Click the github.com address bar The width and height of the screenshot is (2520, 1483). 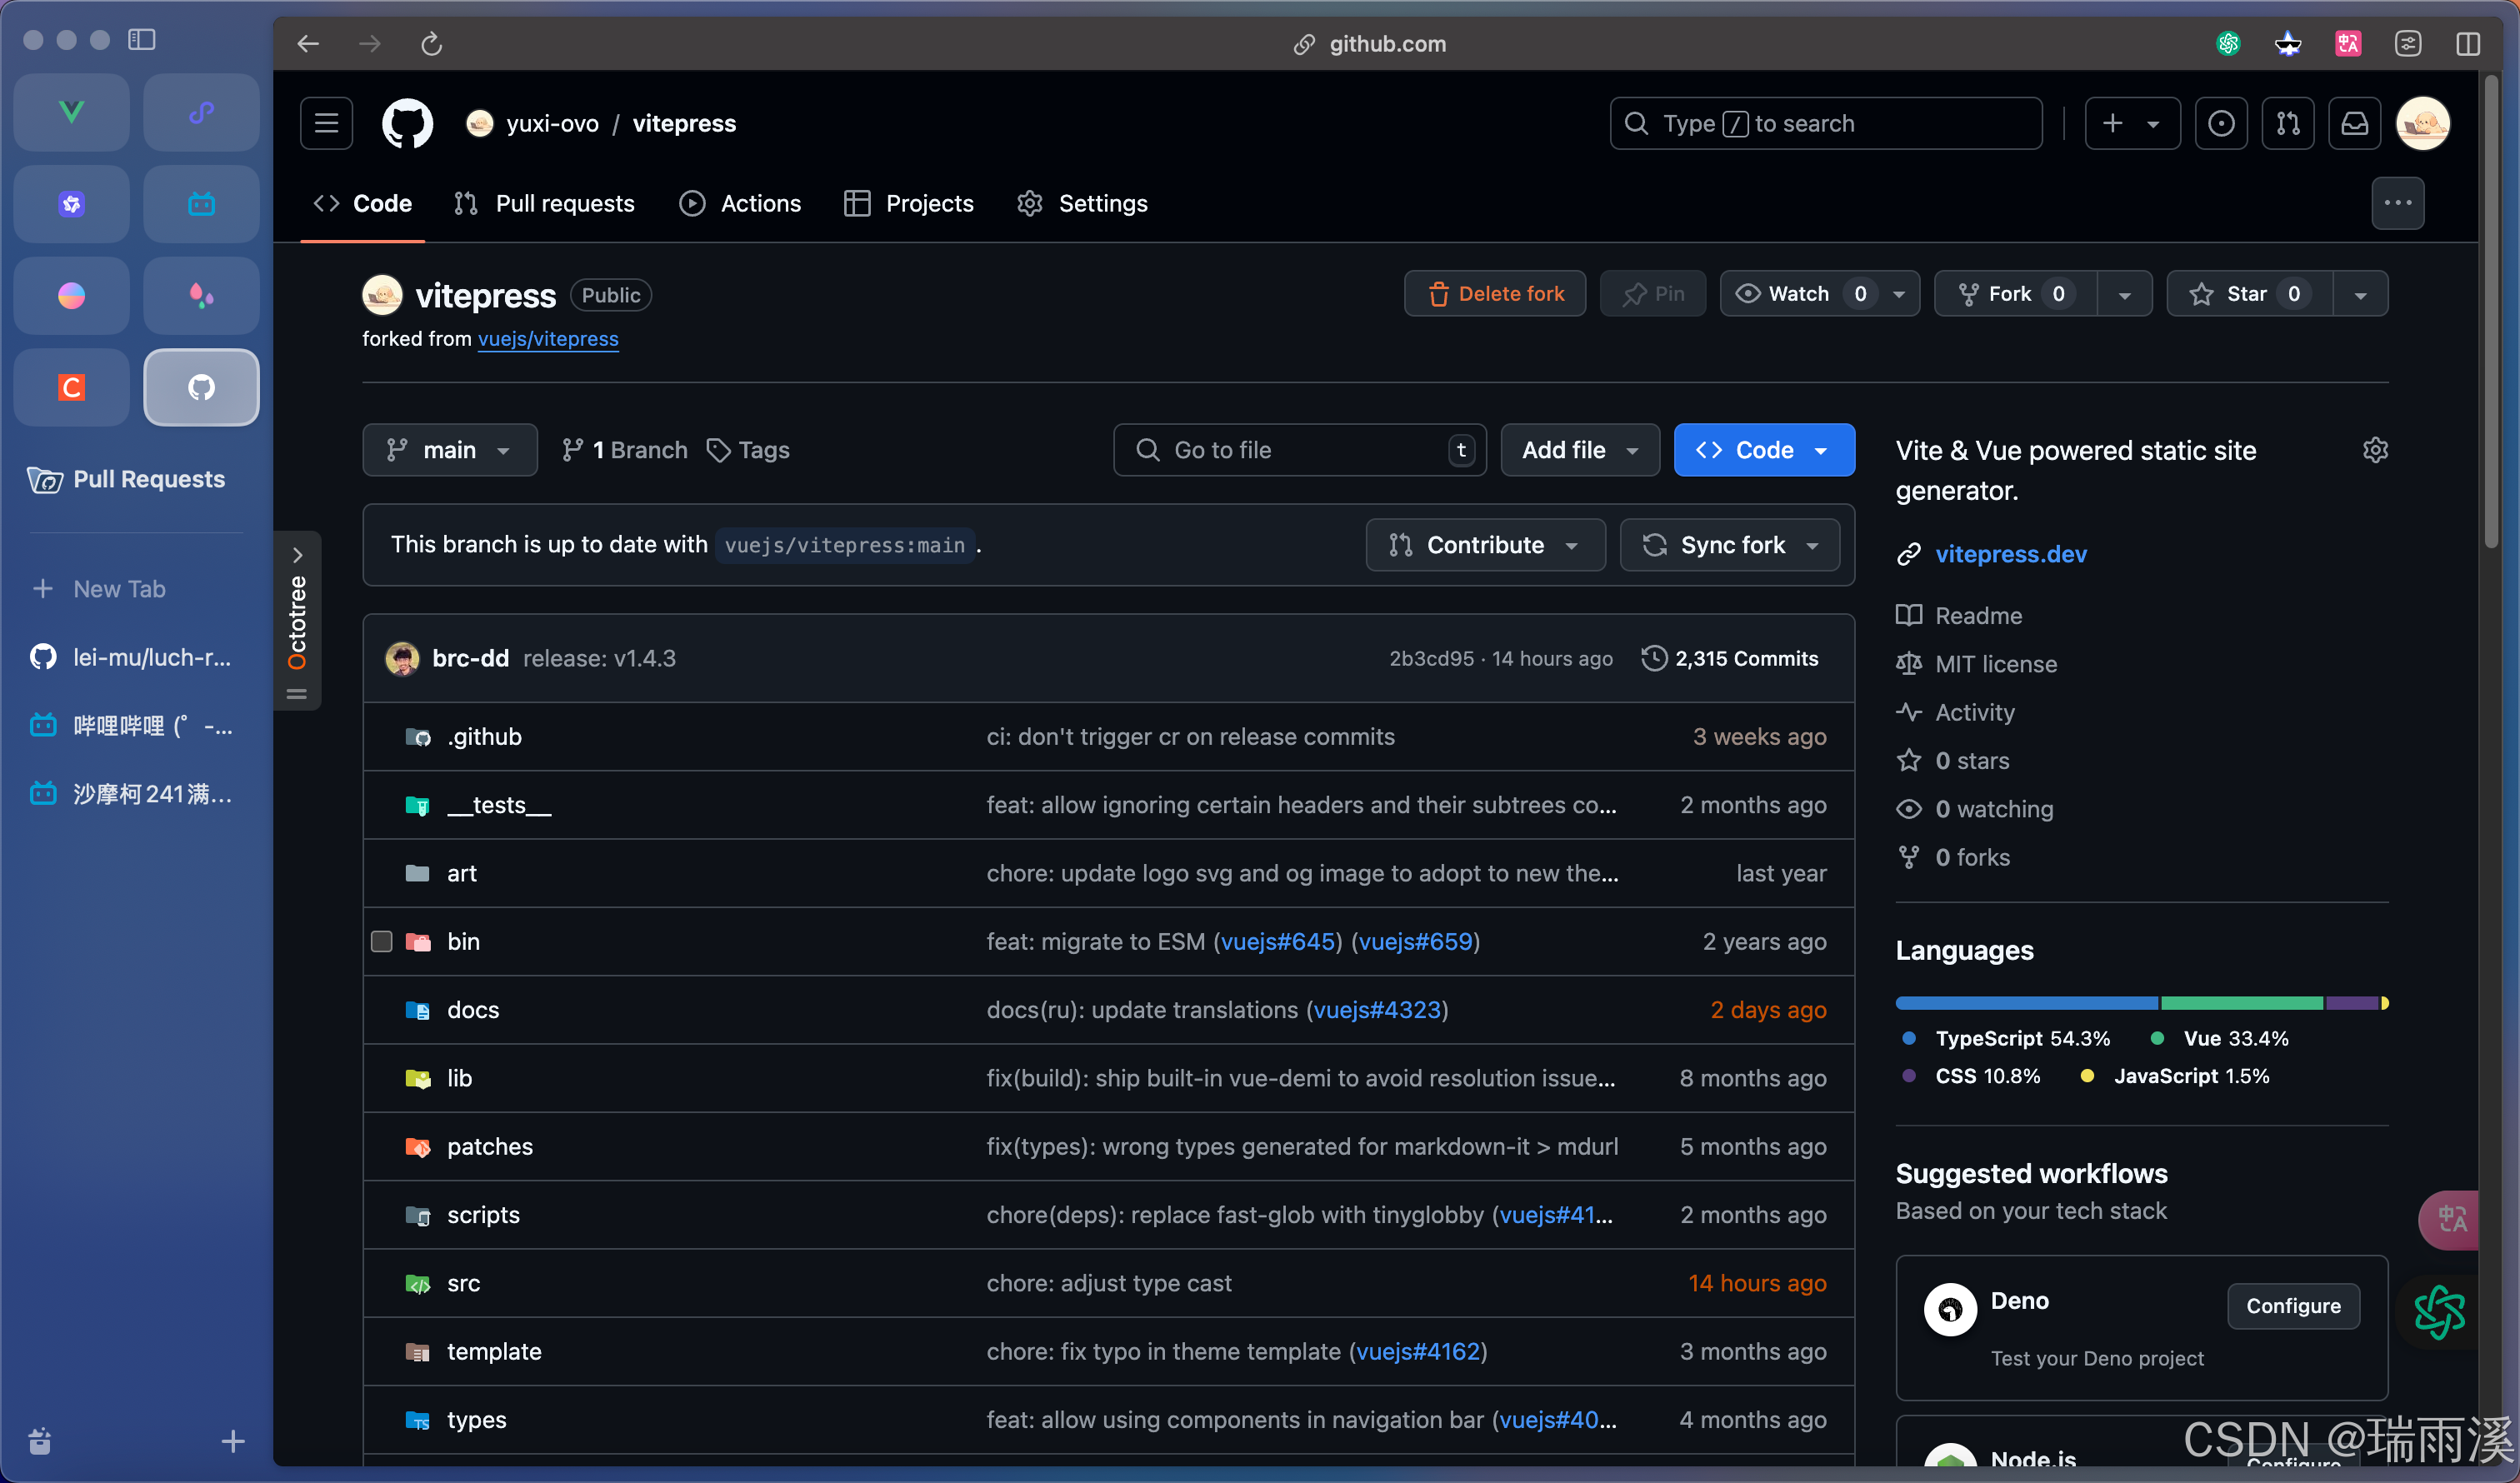(x=1370, y=43)
